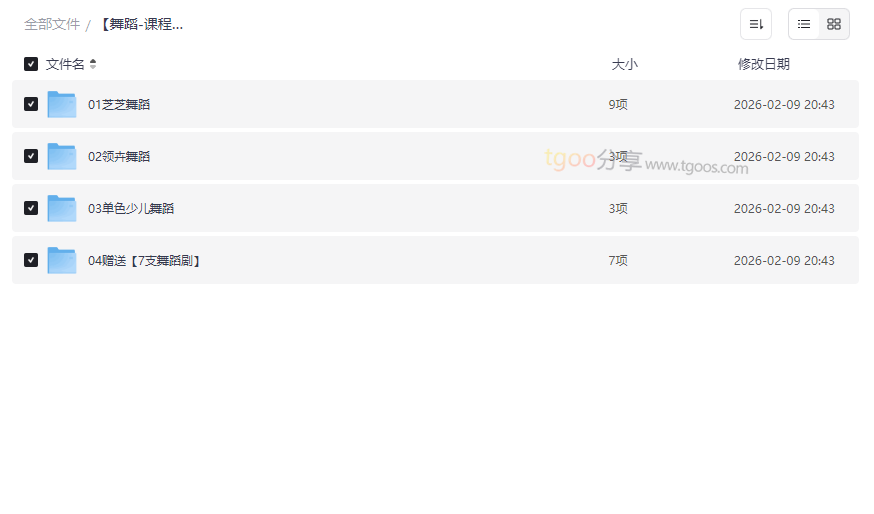Switch to grid view

pos(834,24)
